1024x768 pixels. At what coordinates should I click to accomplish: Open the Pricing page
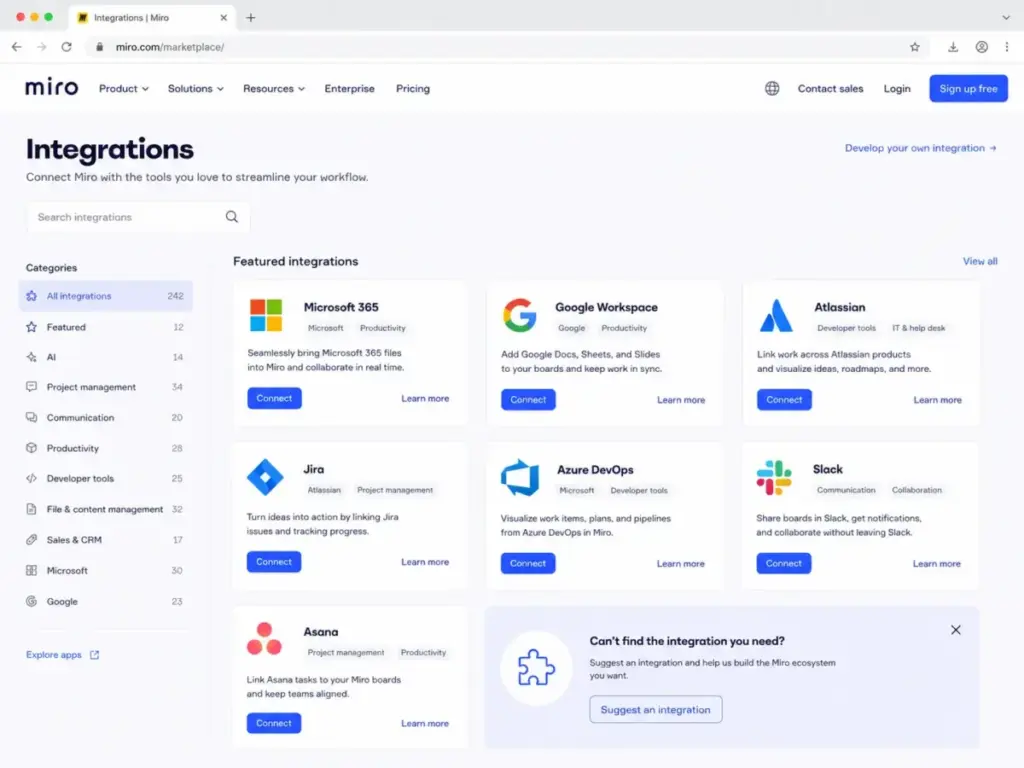pos(413,89)
